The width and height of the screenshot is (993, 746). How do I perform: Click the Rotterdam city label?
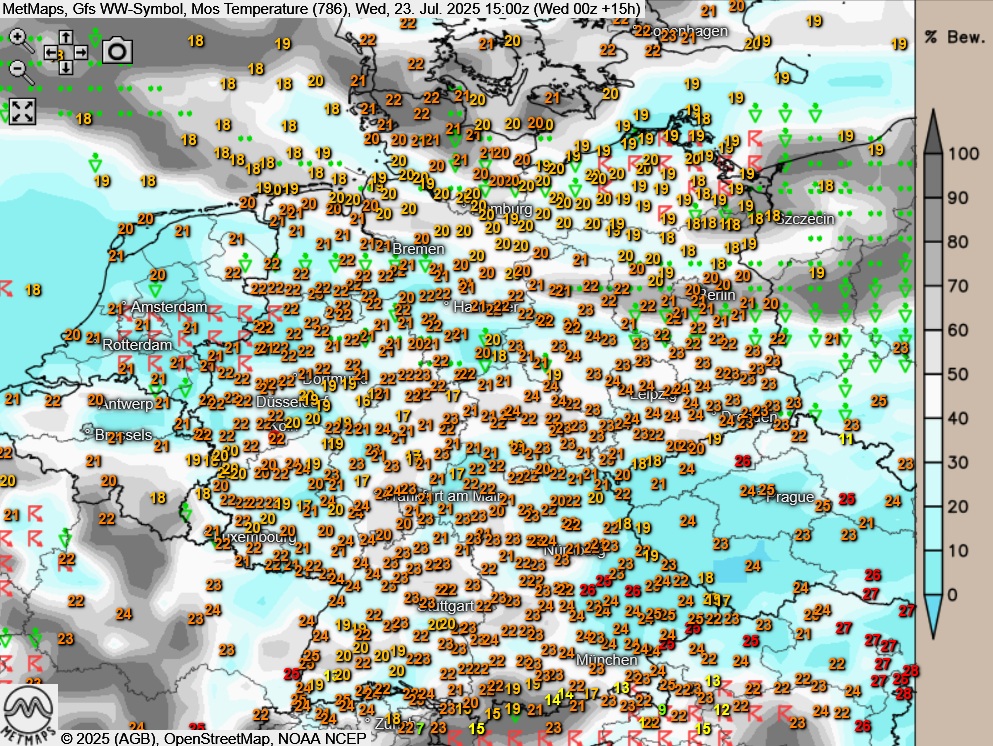coord(137,344)
